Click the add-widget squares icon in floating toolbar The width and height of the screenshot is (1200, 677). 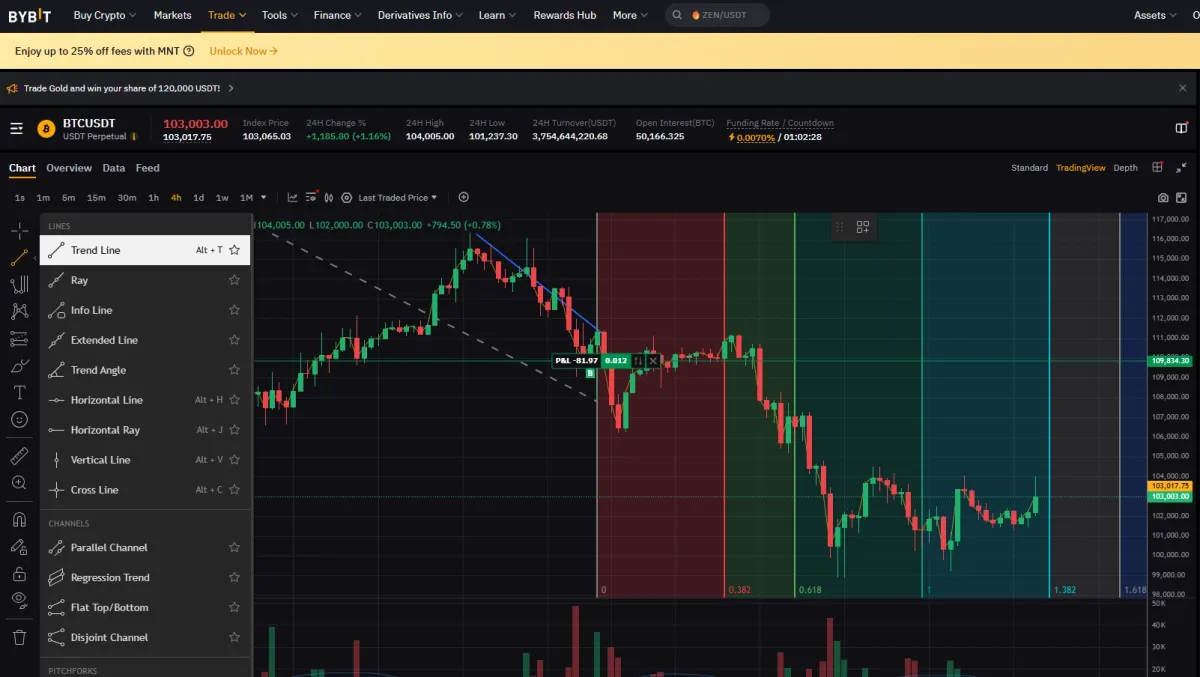[x=862, y=227]
